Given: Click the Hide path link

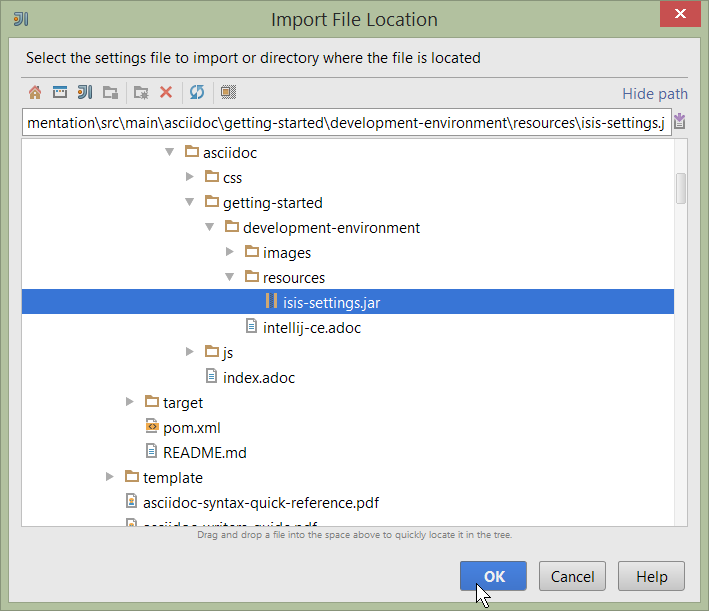Looking at the screenshot, I should pos(654,94).
